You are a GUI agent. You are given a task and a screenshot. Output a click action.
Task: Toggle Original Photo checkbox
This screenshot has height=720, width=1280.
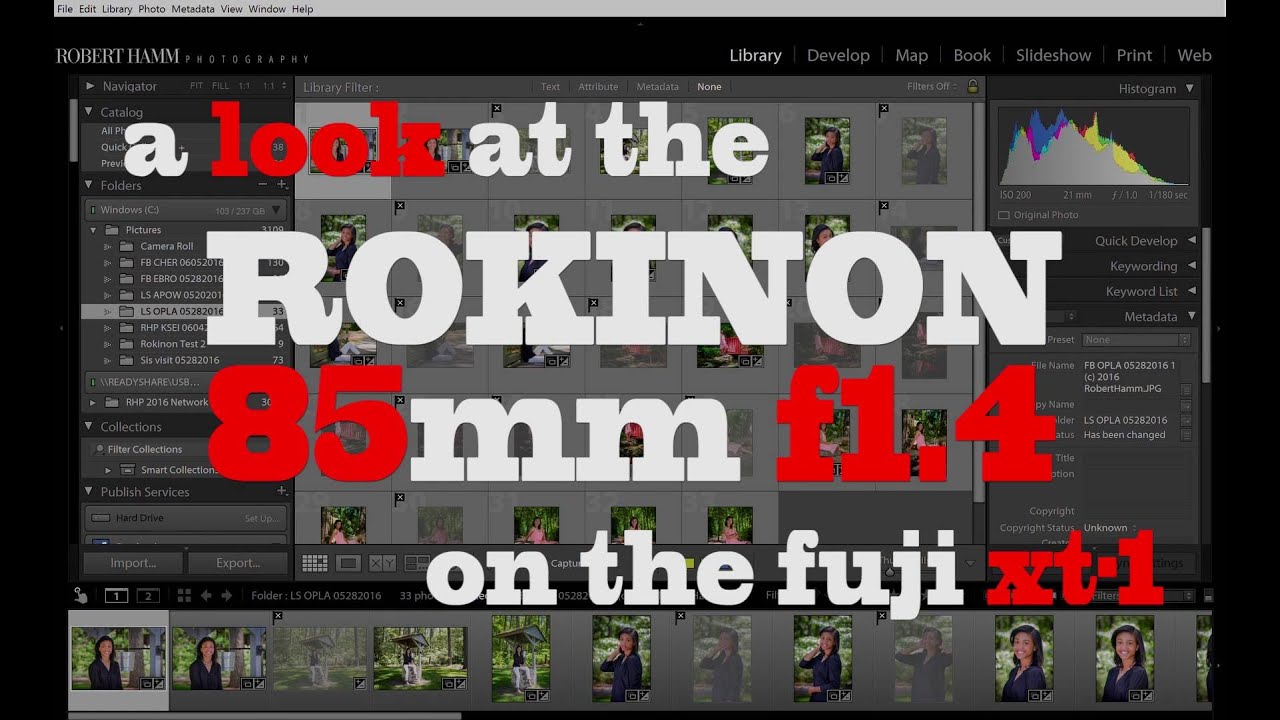(x=1004, y=215)
